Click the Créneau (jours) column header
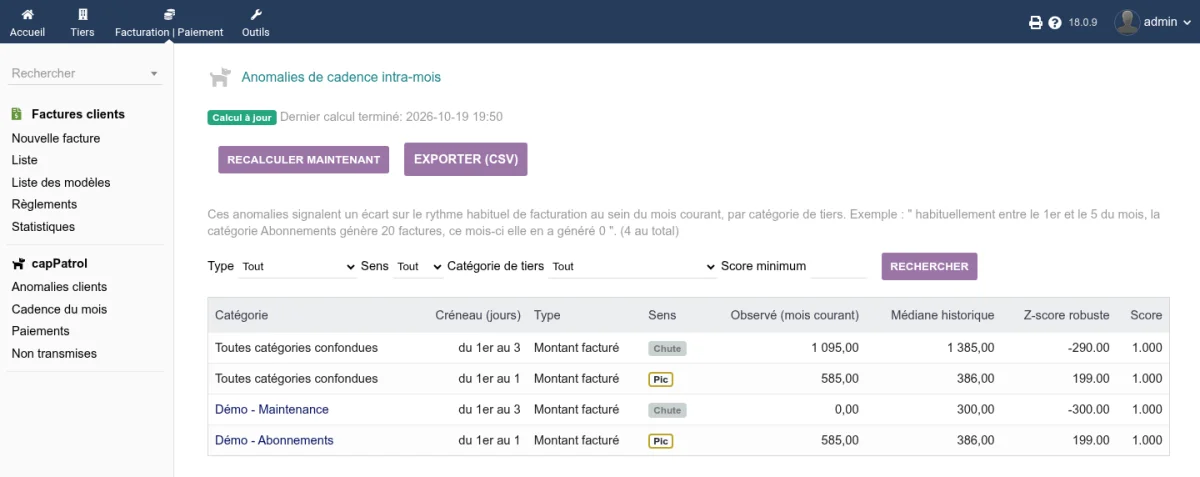1200x477 pixels. (x=478, y=315)
